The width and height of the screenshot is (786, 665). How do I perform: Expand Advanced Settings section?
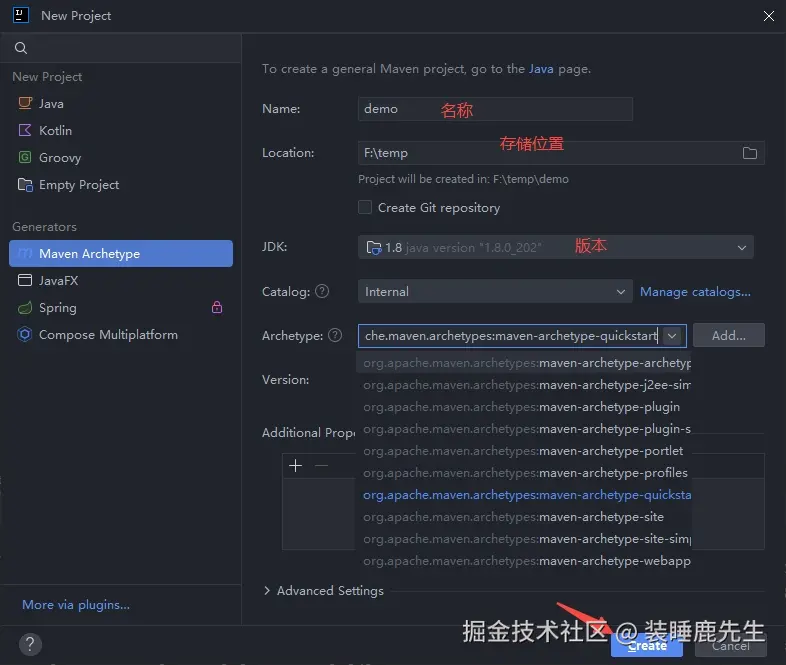point(324,591)
